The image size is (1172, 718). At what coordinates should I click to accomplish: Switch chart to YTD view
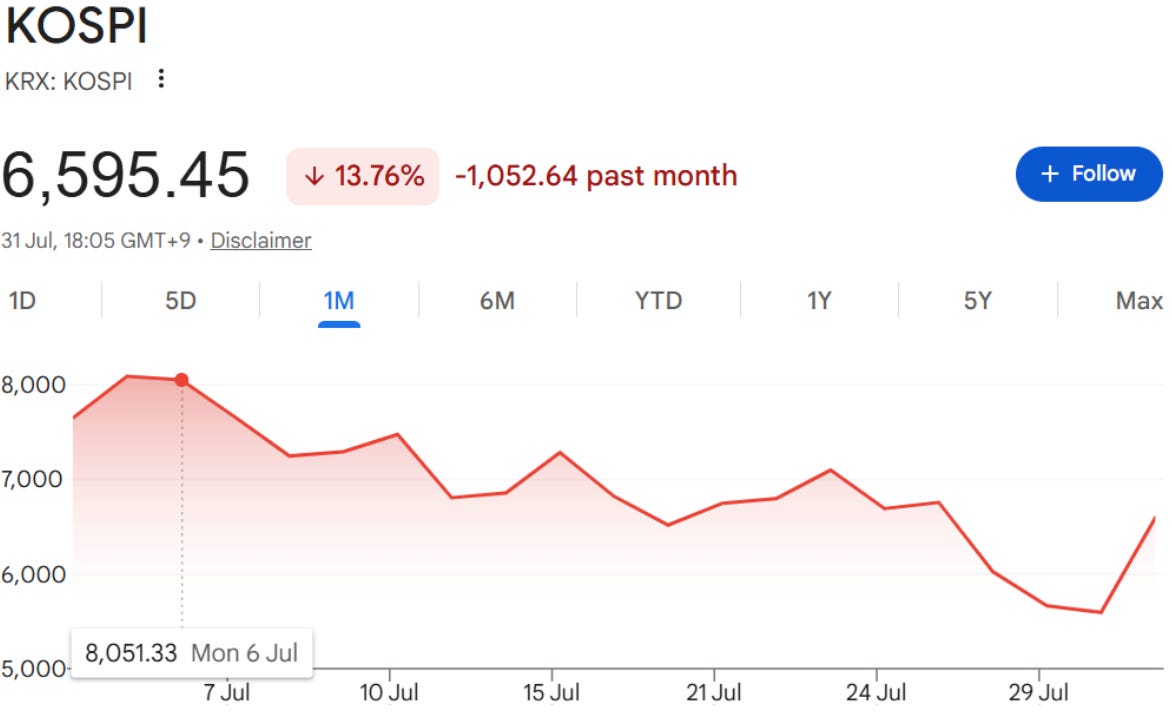pos(658,301)
